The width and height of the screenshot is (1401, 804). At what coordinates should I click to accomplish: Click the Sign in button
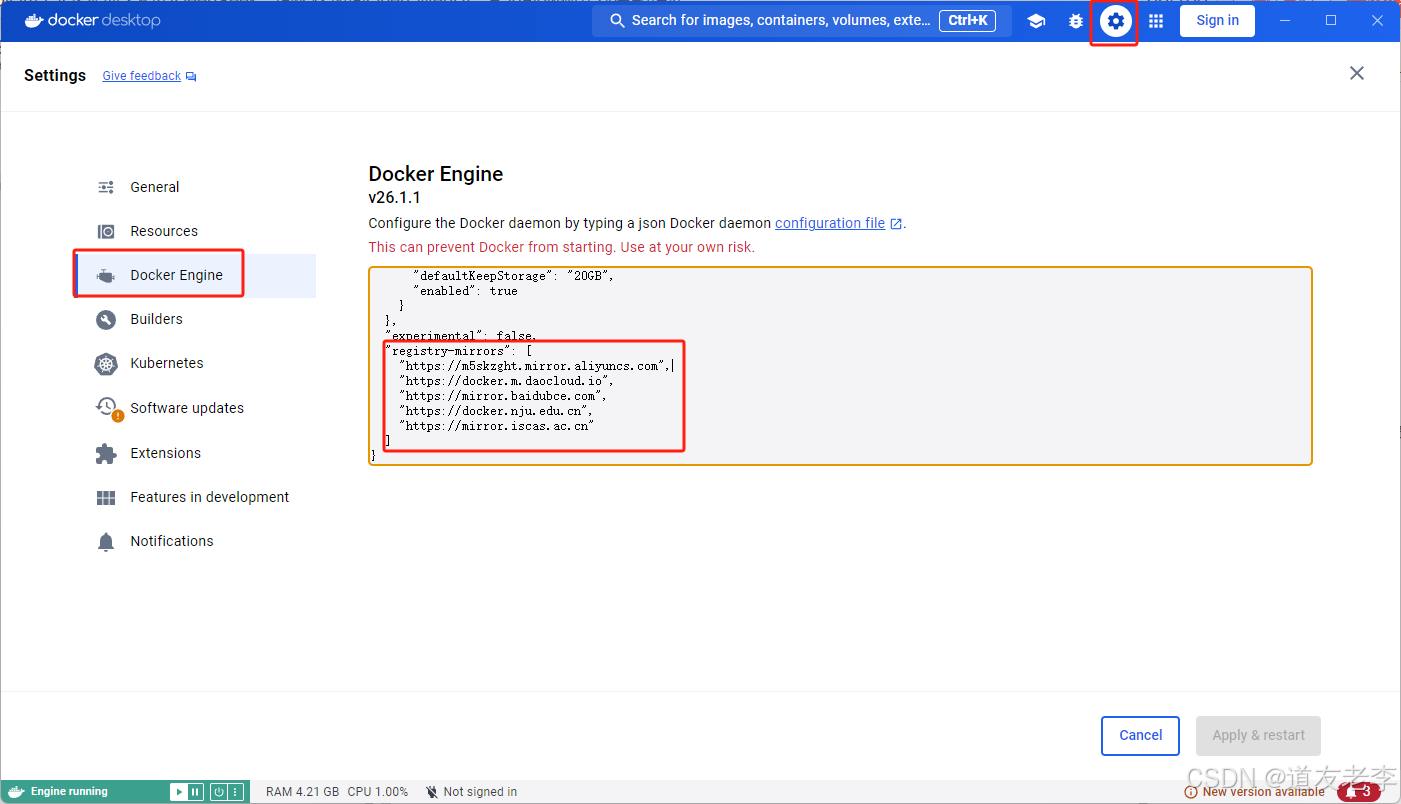1217,21
